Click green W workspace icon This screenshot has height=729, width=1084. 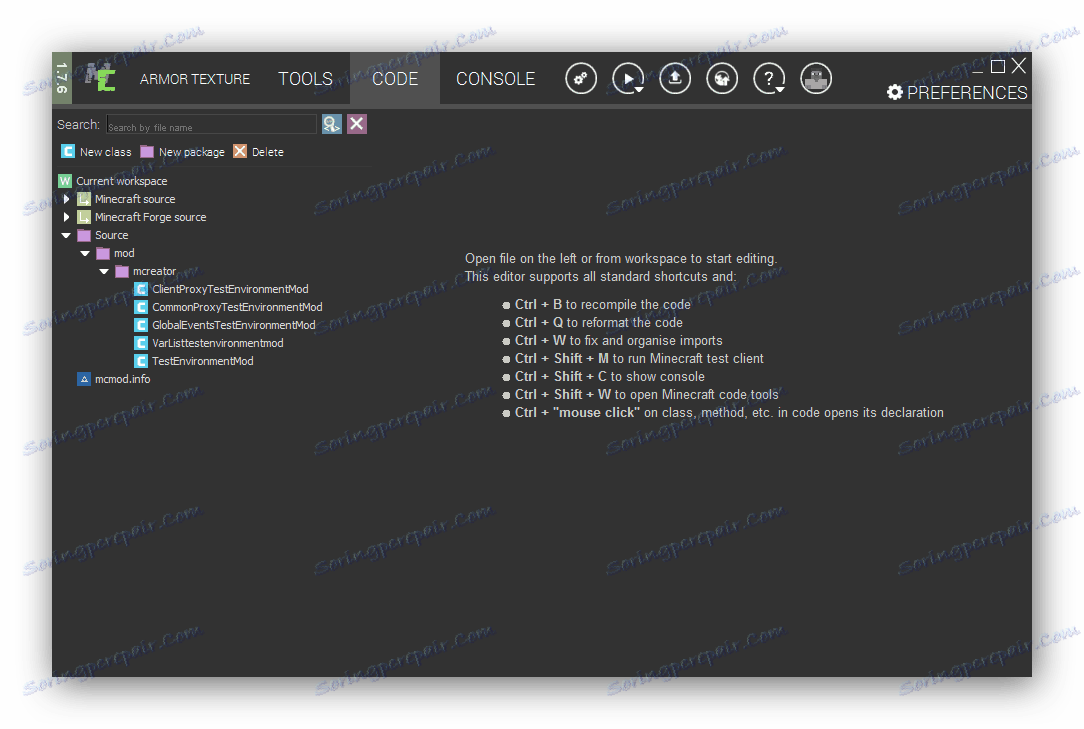click(x=65, y=181)
